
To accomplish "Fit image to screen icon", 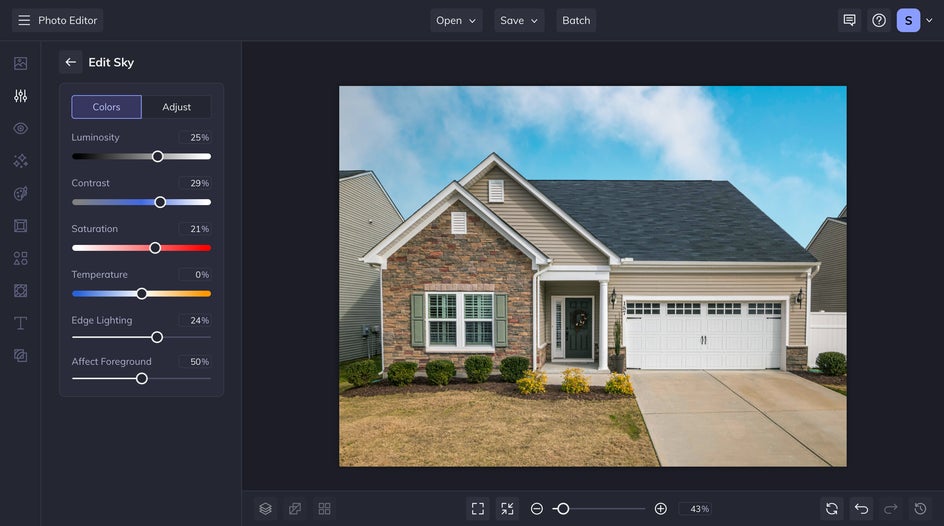I will pyautogui.click(x=478, y=509).
